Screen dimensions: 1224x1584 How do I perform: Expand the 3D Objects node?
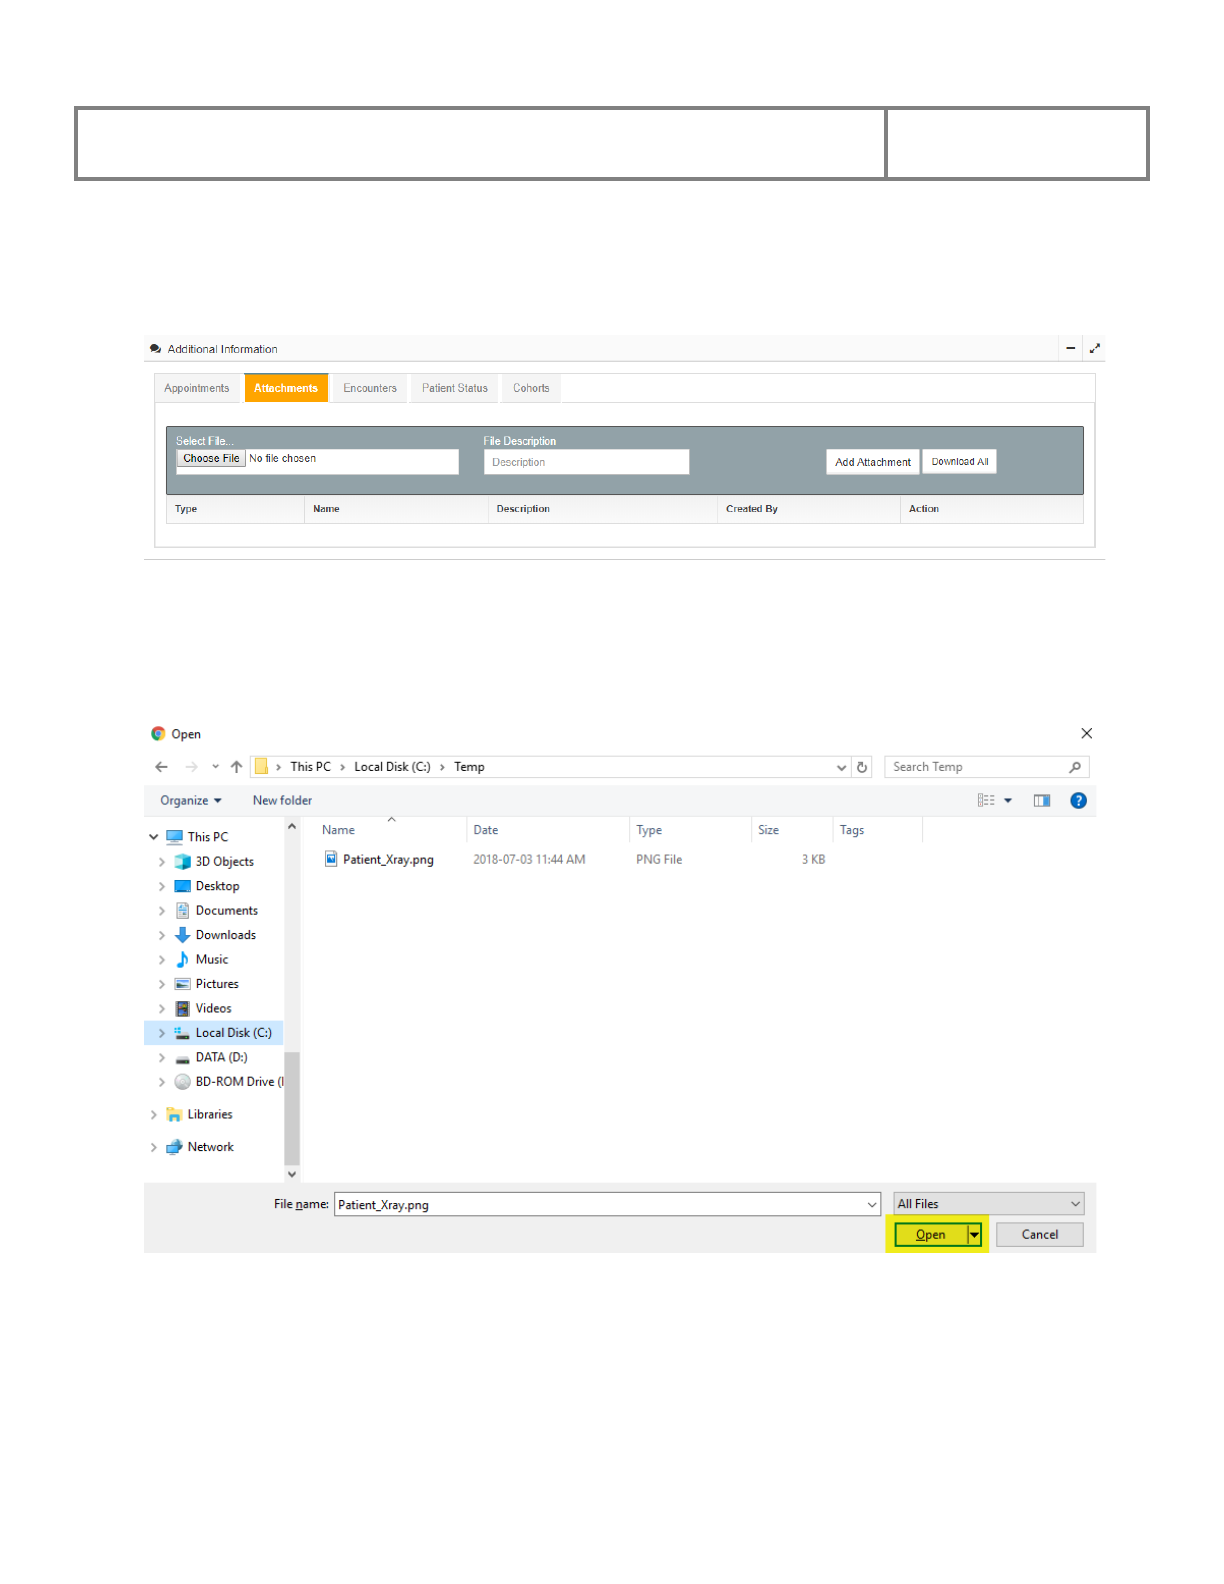pyautogui.click(x=162, y=861)
